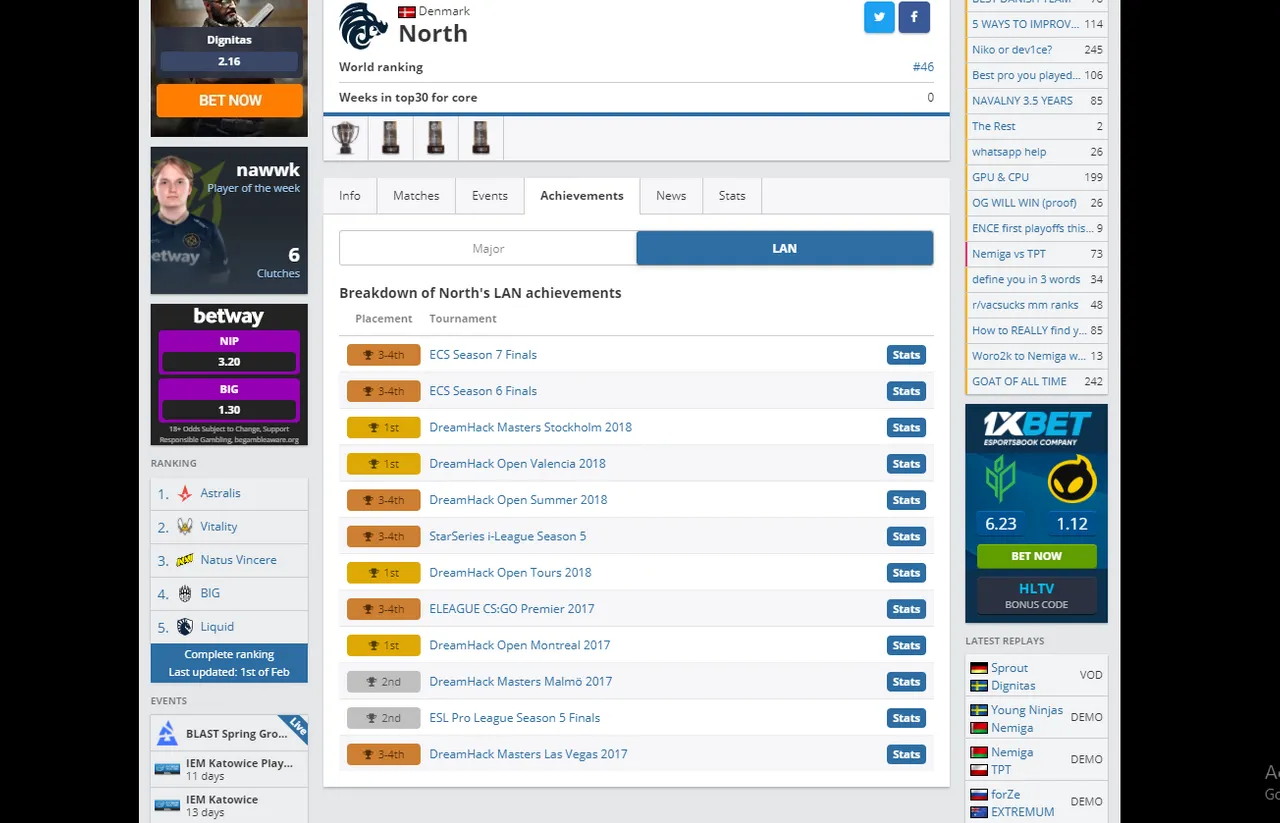Open Stats for ECS Season 6 Finals
The height and width of the screenshot is (823, 1280).
[906, 391]
